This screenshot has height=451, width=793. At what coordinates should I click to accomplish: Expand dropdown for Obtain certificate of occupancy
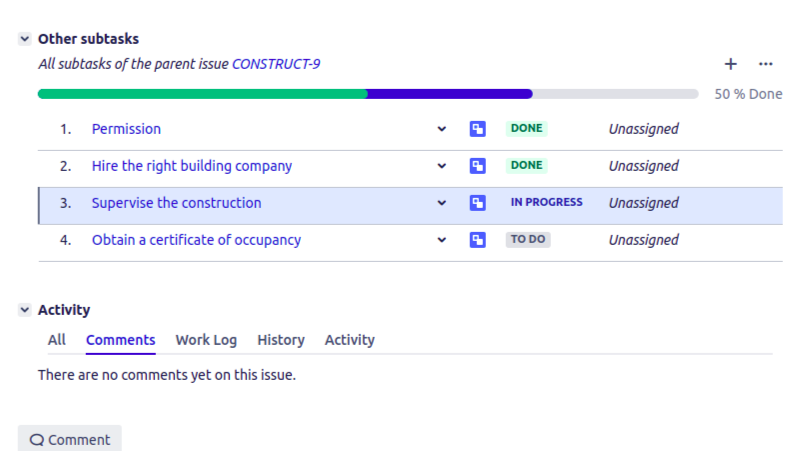[442, 240]
